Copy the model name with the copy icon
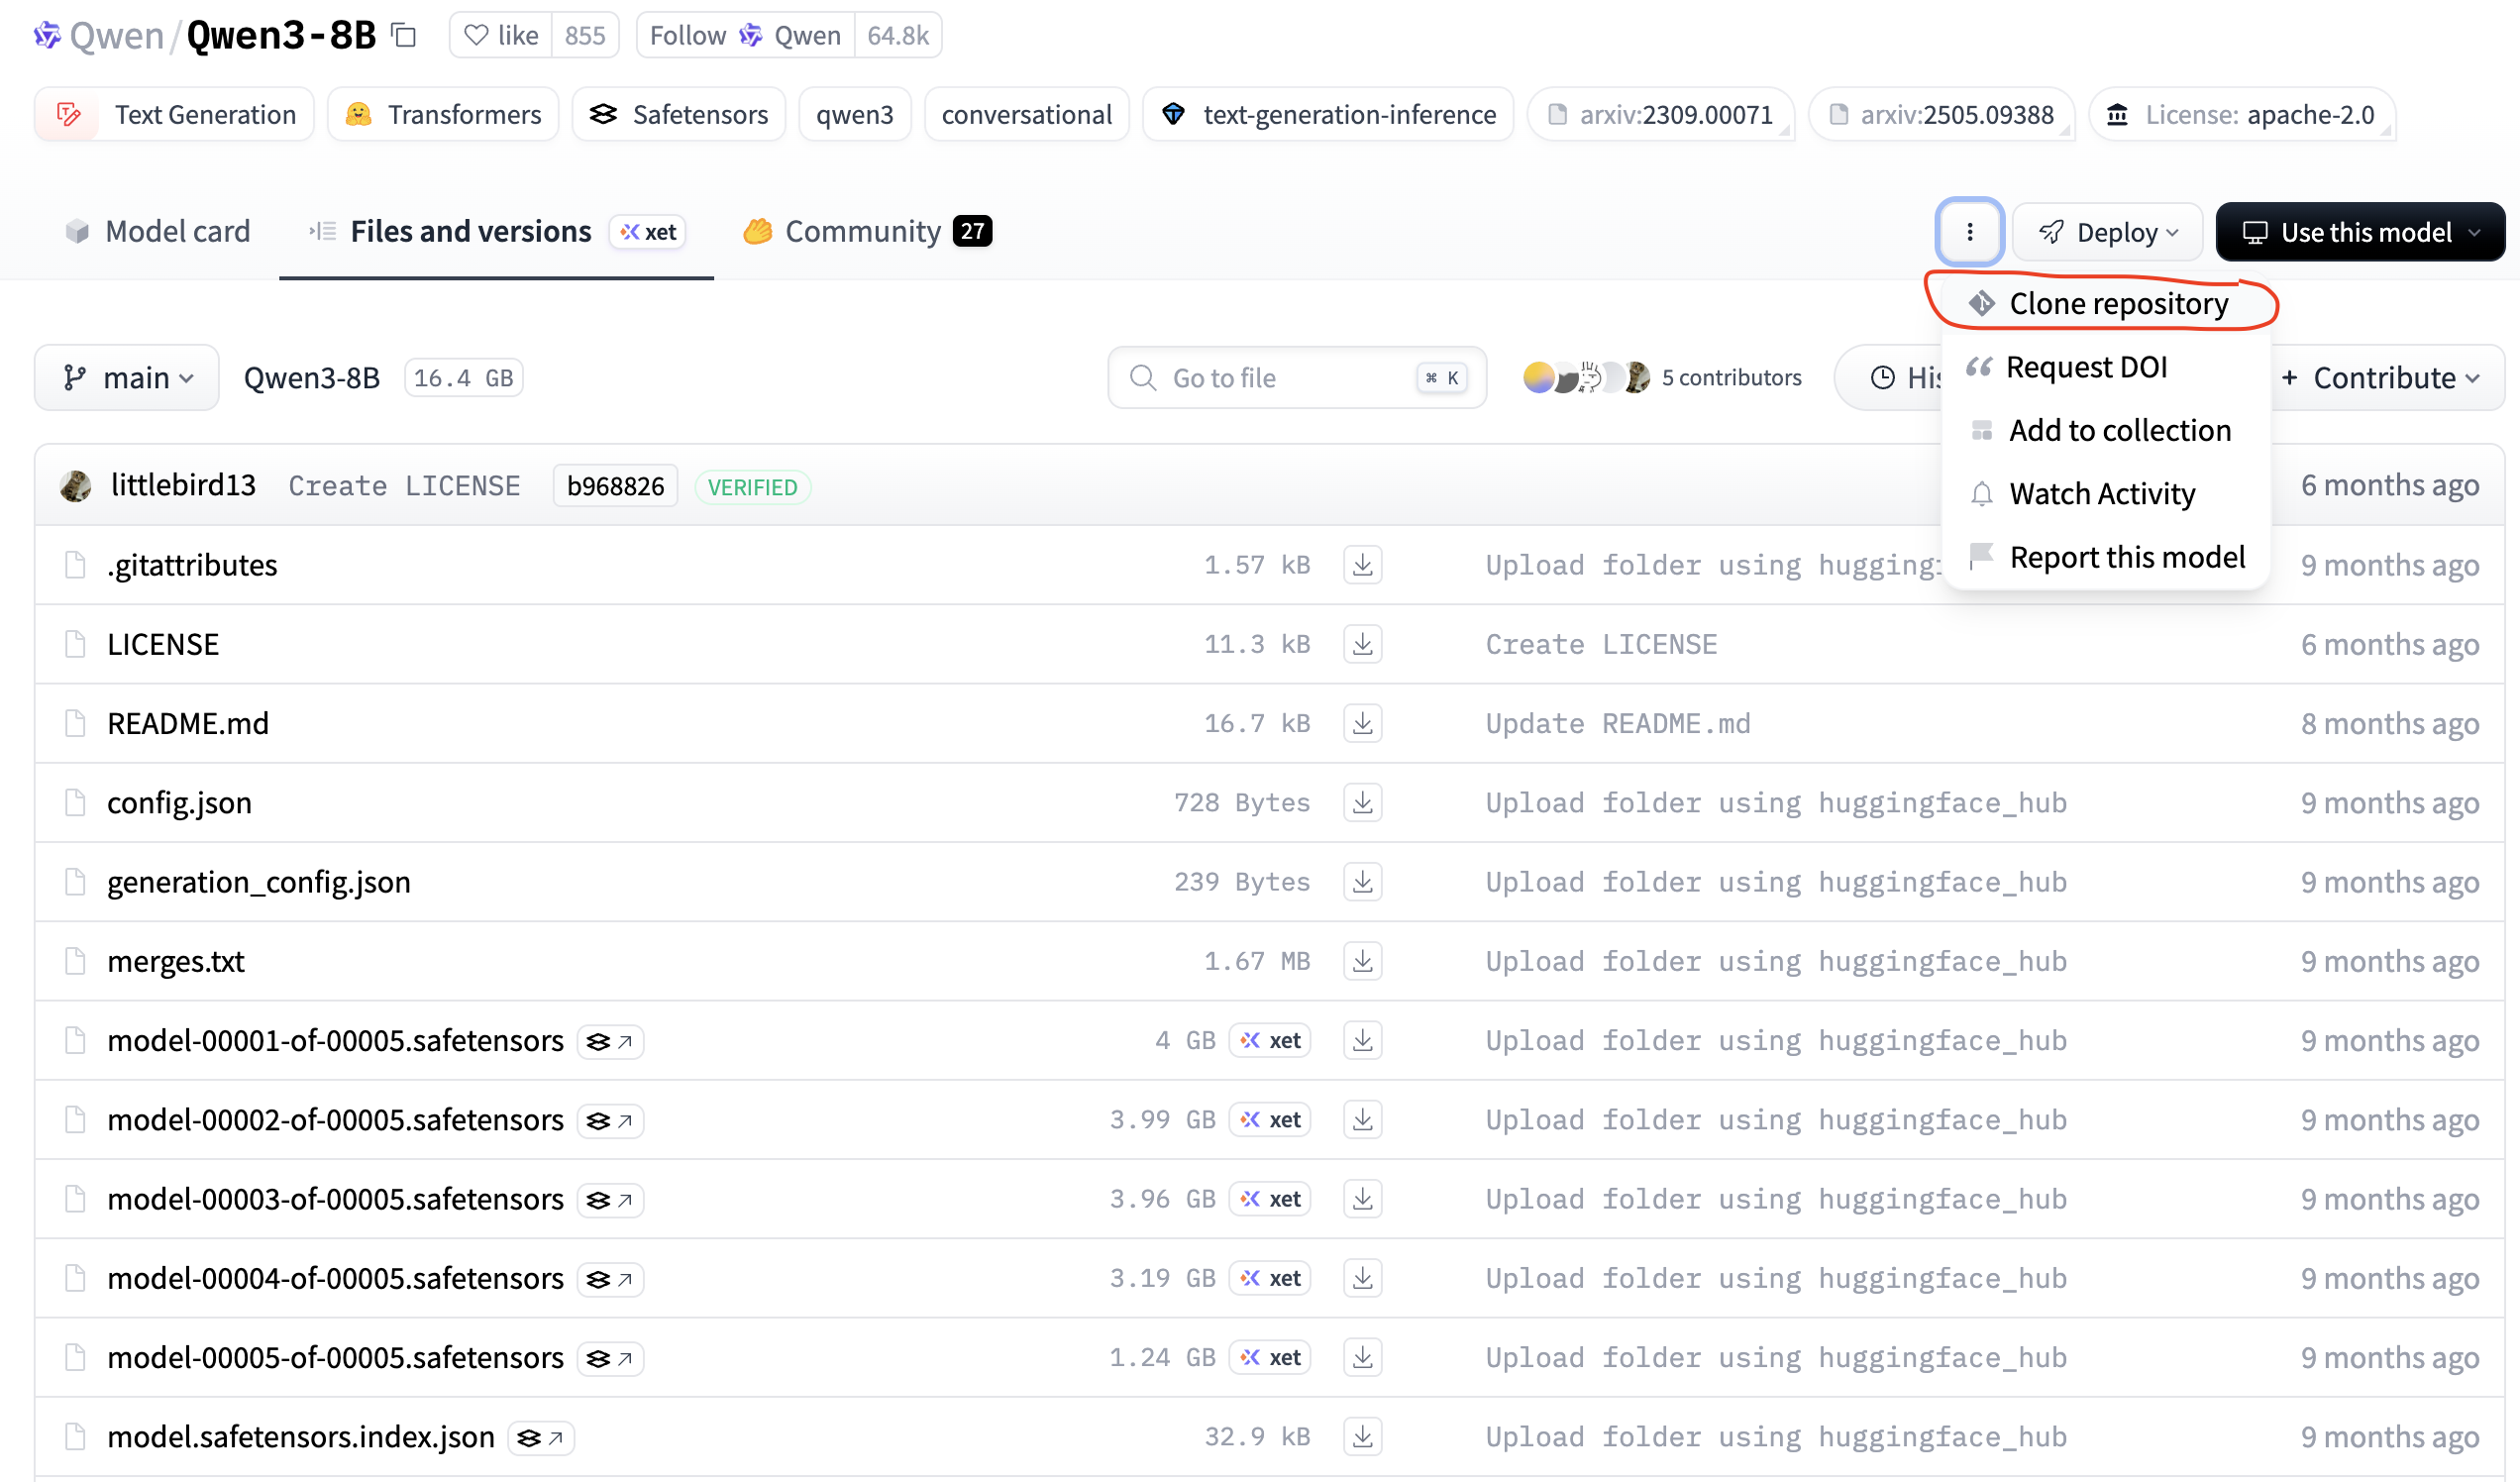Image resolution: width=2520 pixels, height=1482 pixels. coord(404,36)
